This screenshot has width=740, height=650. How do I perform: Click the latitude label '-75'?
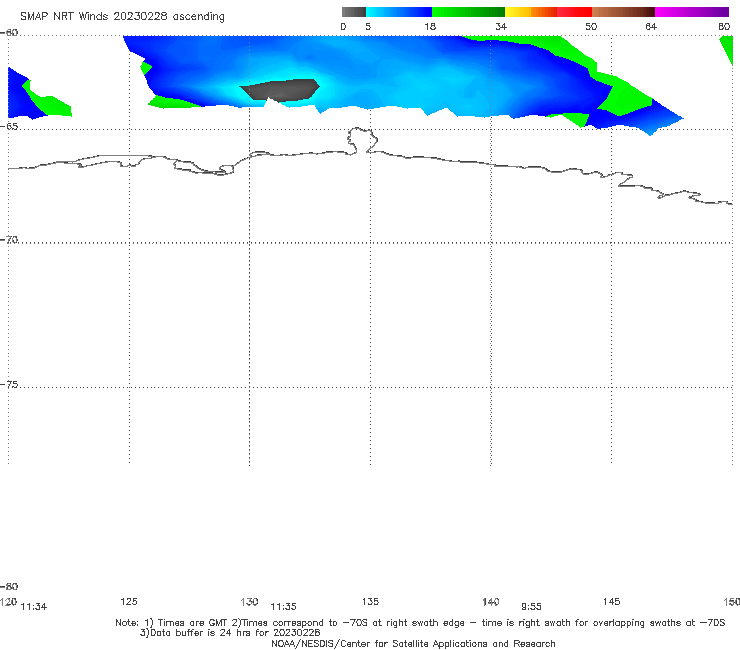coord(9,385)
